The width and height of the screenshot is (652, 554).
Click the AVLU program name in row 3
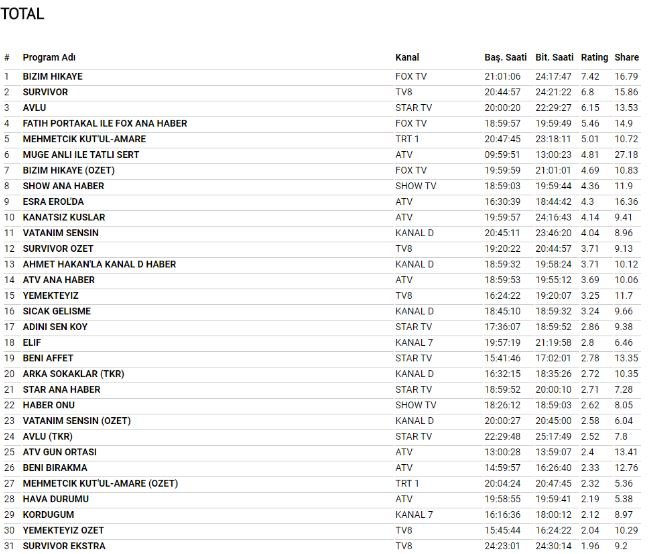click(34, 108)
